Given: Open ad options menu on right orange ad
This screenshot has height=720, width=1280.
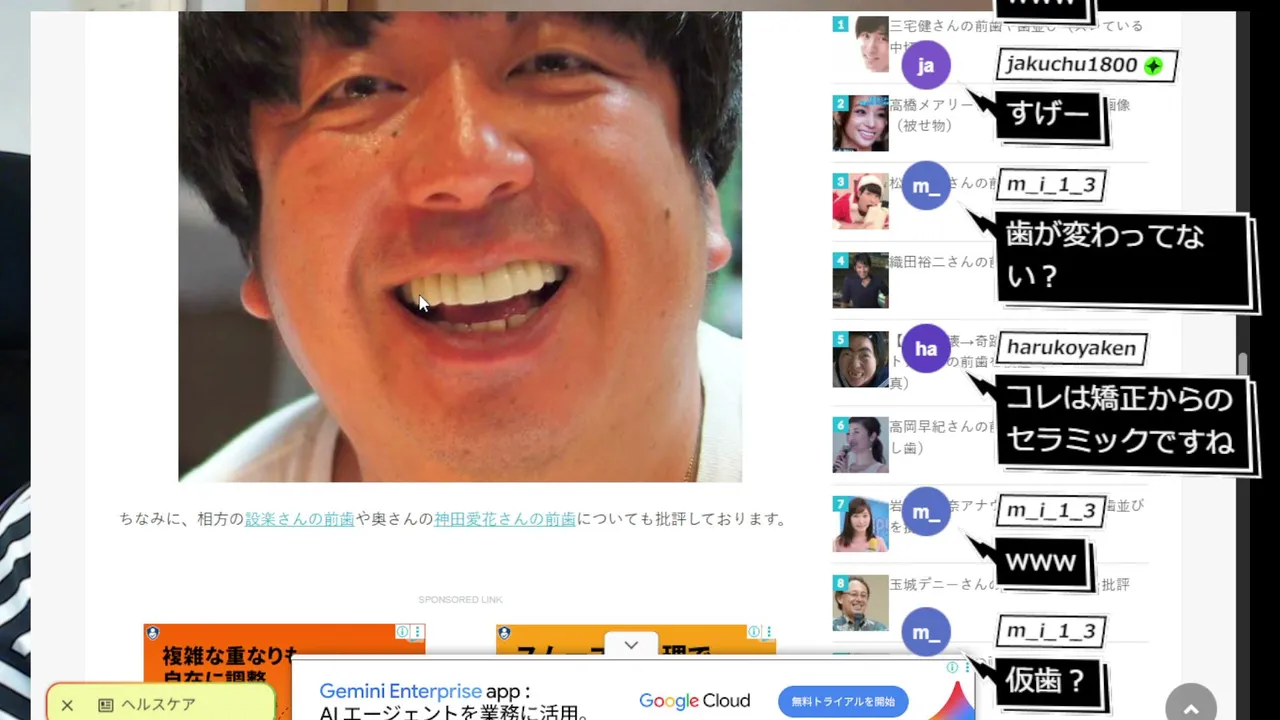Looking at the screenshot, I should (769, 632).
